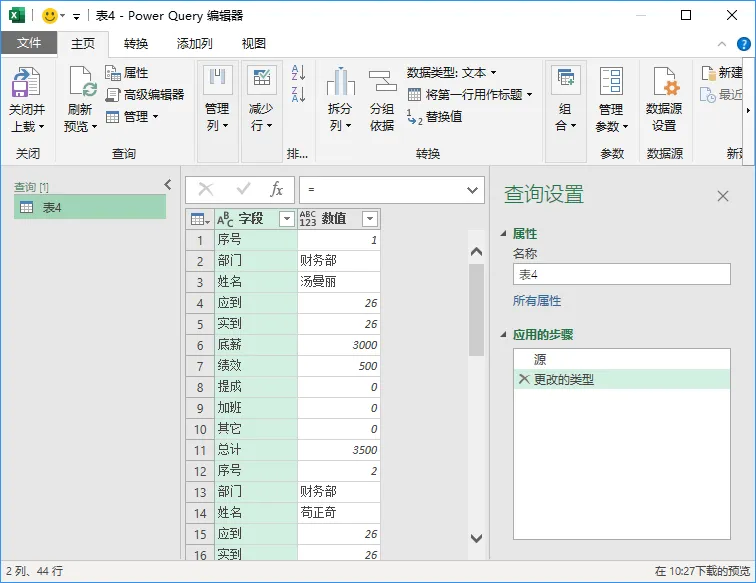Select 总计 cell in row 11
The image size is (756, 583).
click(x=256, y=450)
